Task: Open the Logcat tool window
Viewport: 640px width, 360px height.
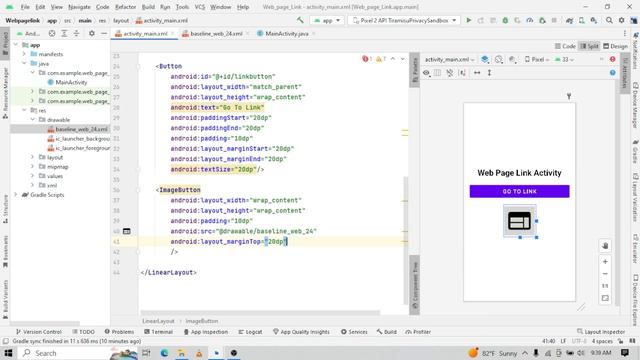Action: (250, 332)
